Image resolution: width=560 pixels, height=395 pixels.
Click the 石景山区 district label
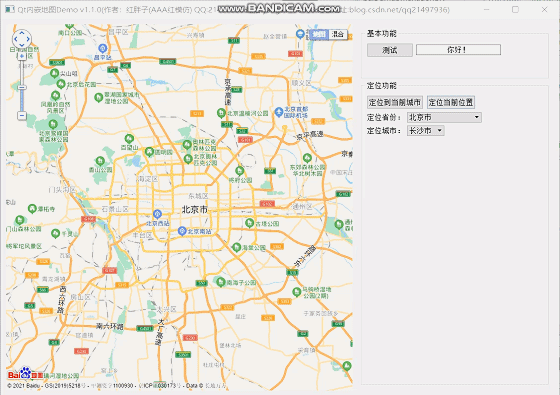pyautogui.click(x=115, y=209)
